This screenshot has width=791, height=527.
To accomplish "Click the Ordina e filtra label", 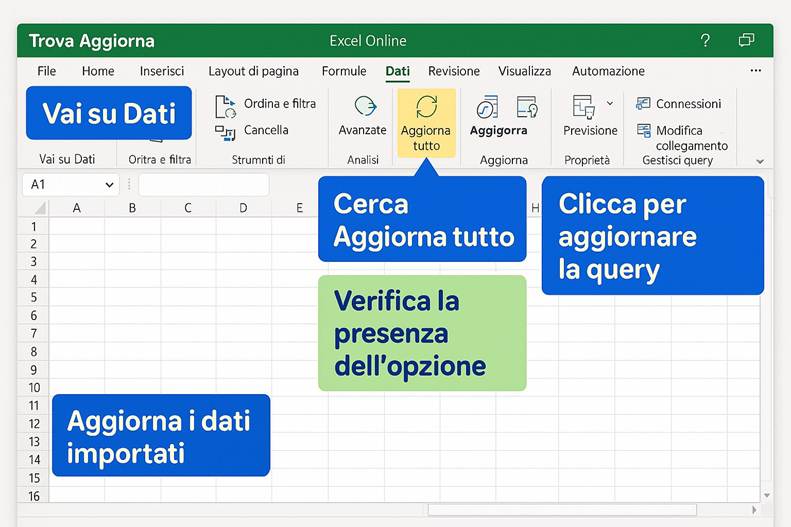I will click(280, 103).
